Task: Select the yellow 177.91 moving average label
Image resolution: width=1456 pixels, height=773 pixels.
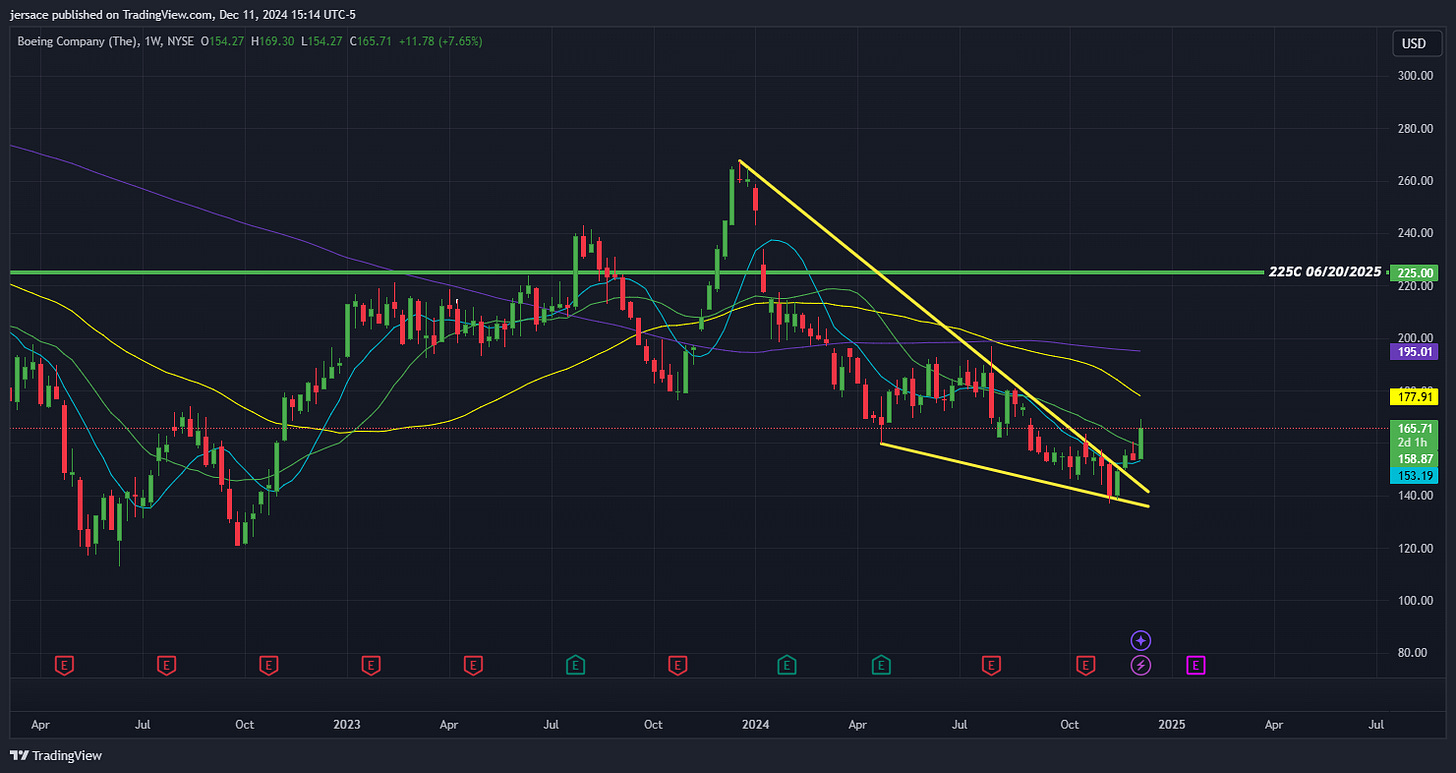Action: 1414,397
